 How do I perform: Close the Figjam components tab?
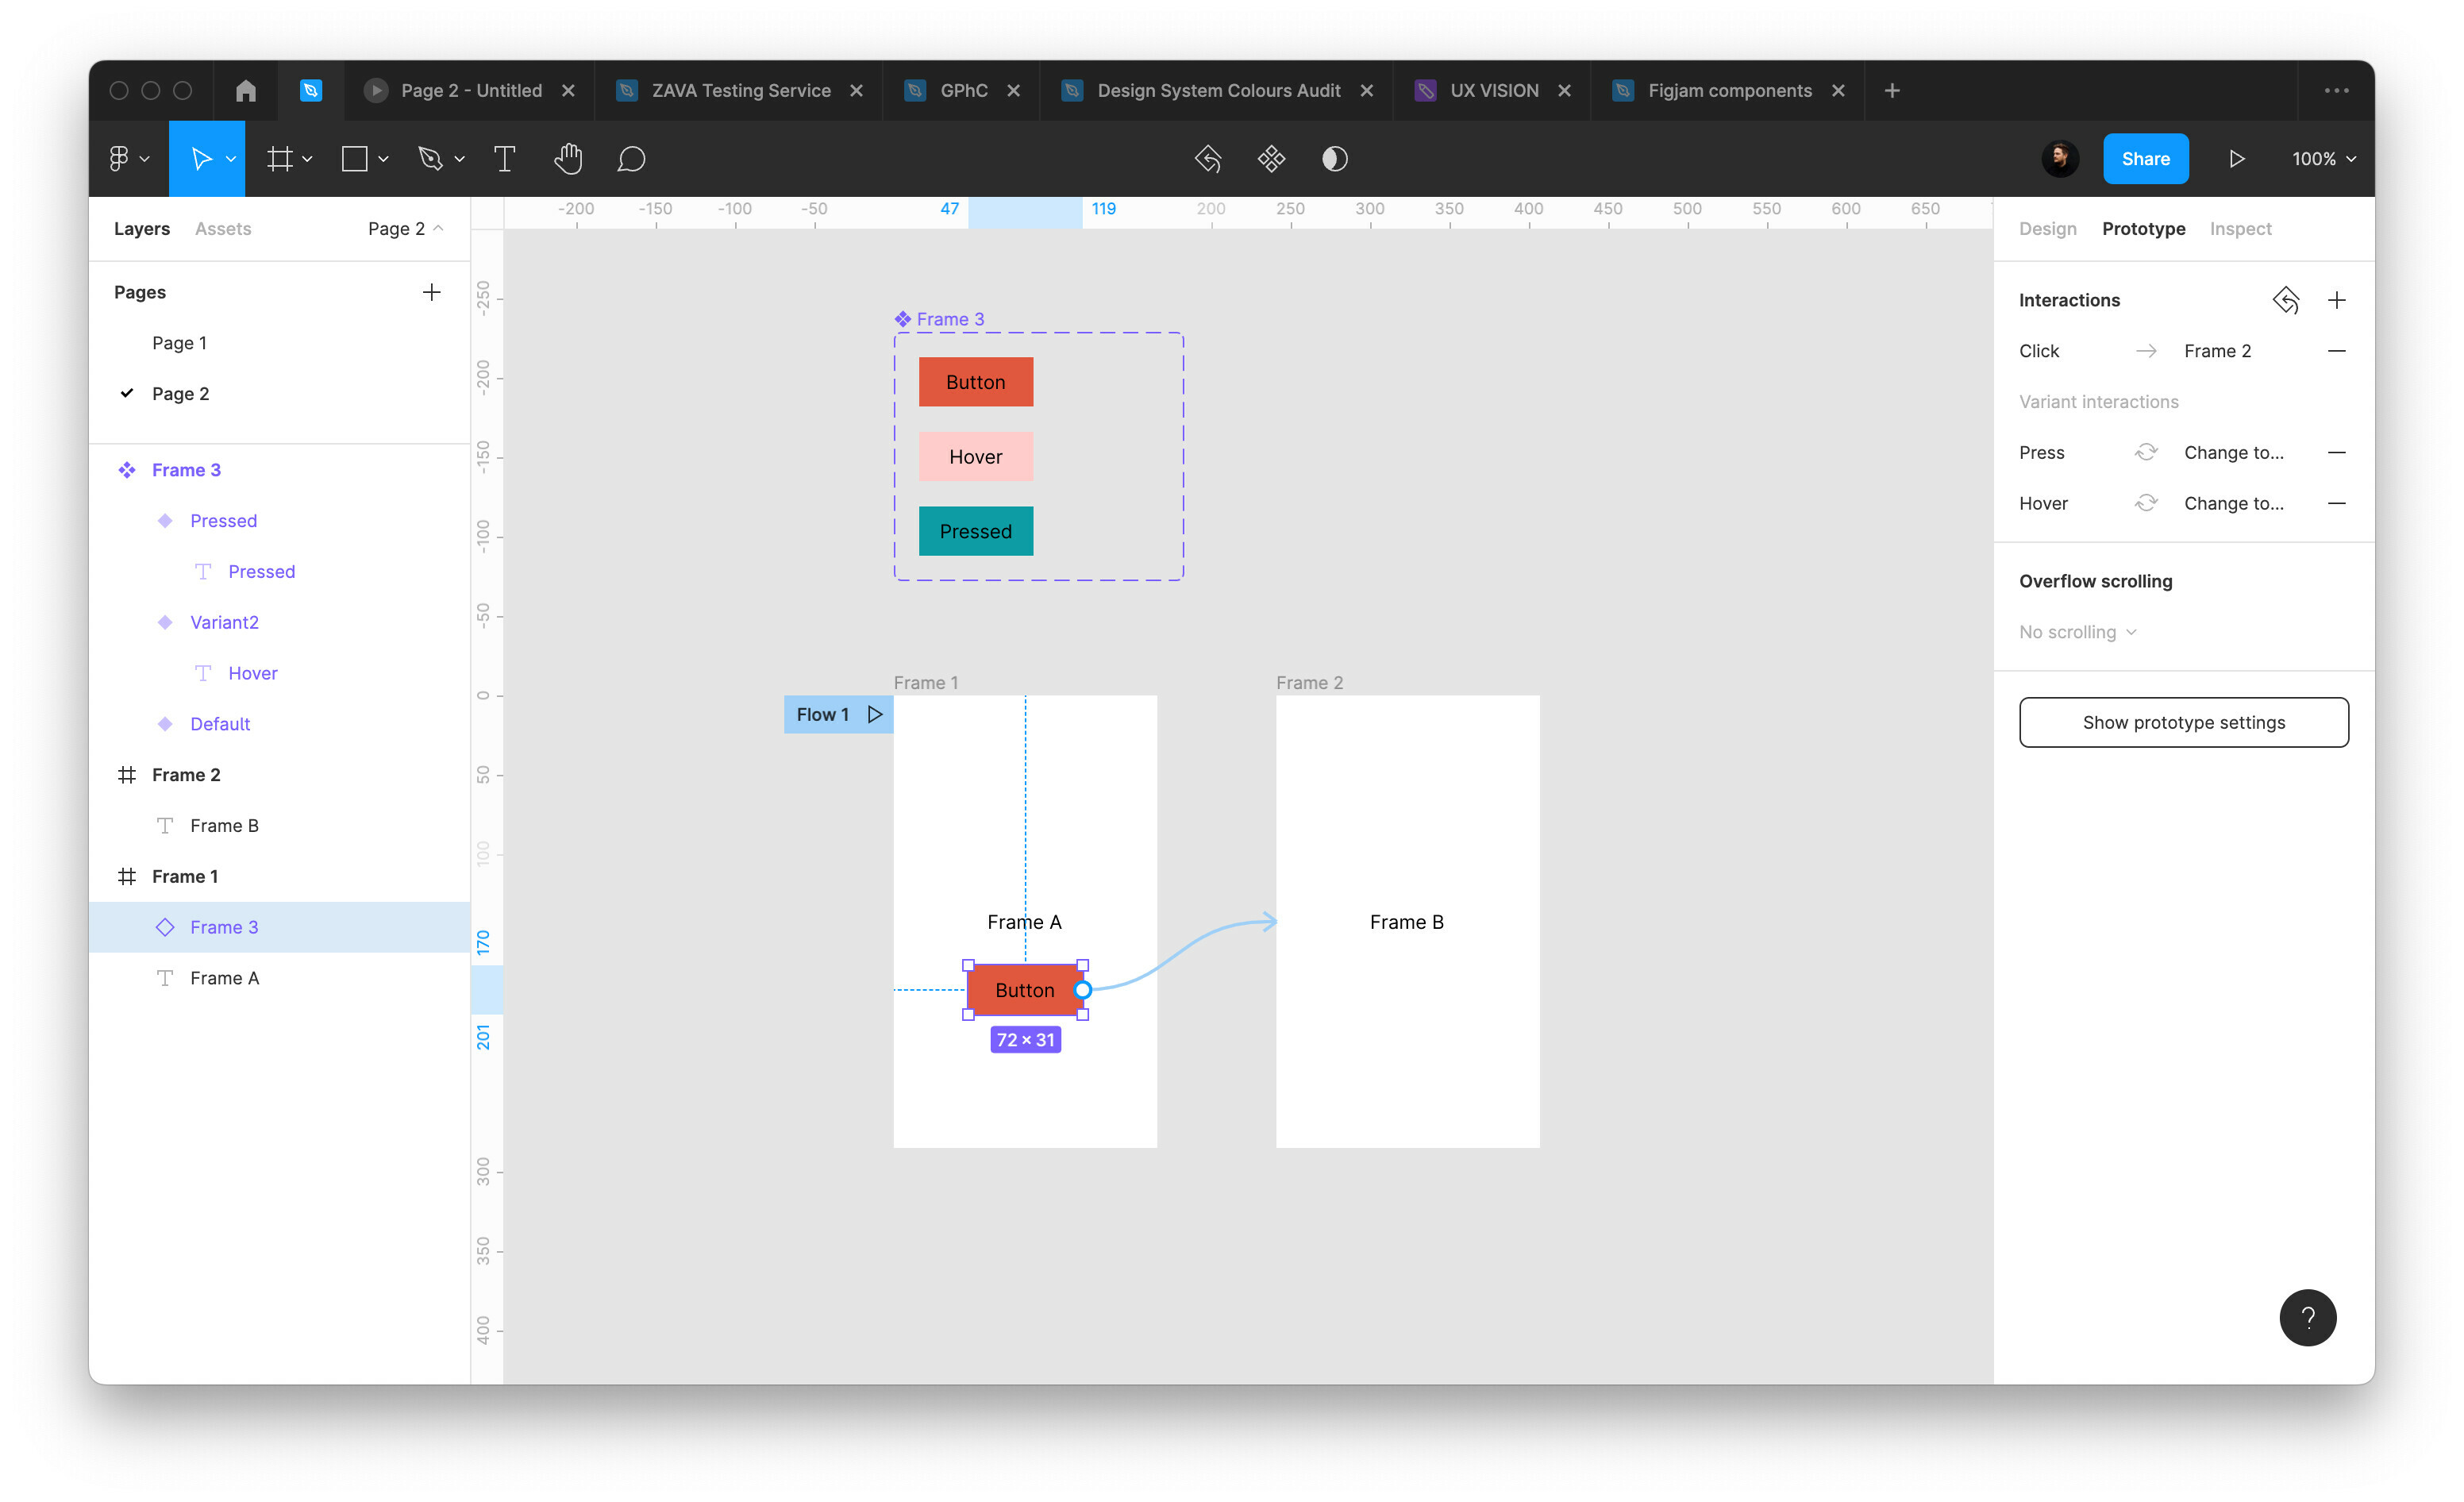coord(1838,90)
